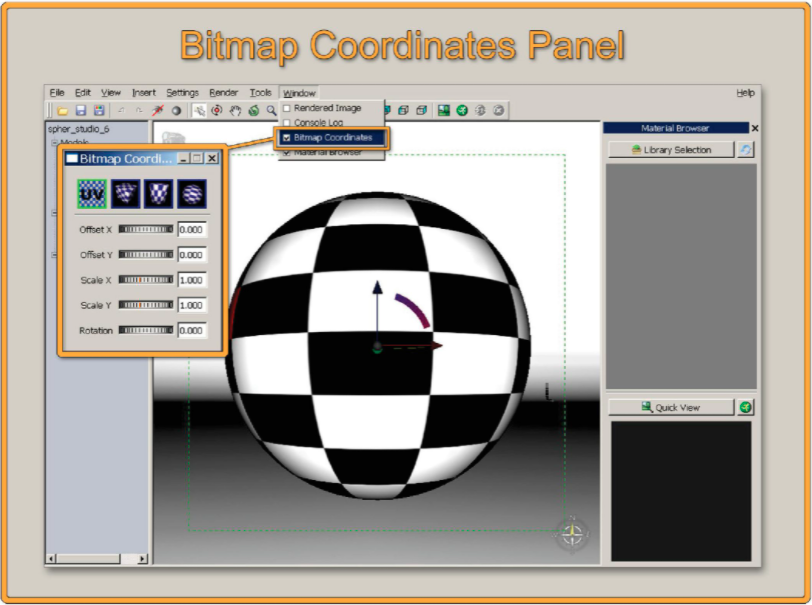Image resolution: width=812 pixels, height=605 pixels.
Task: Select UV mapping mode
Action: (92, 194)
